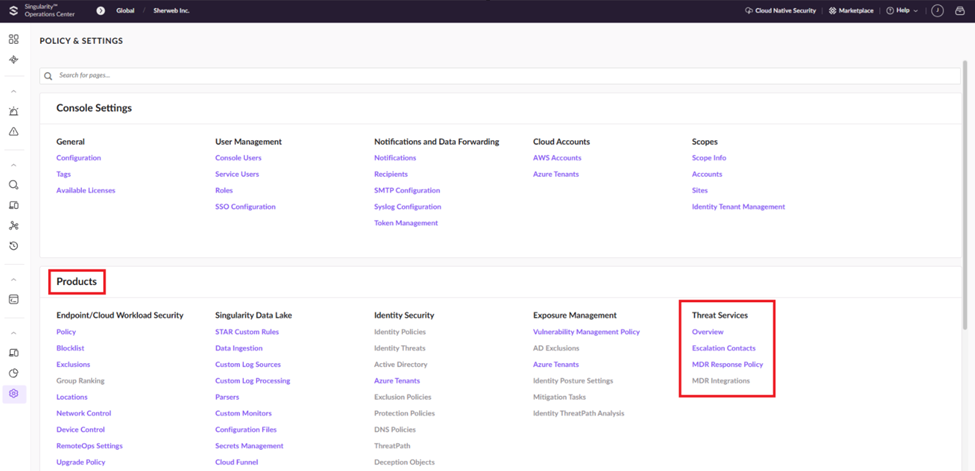Image resolution: width=975 pixels, height=471 pixels.
Task: Open the Tags link
Action: (x=63, y=174)
